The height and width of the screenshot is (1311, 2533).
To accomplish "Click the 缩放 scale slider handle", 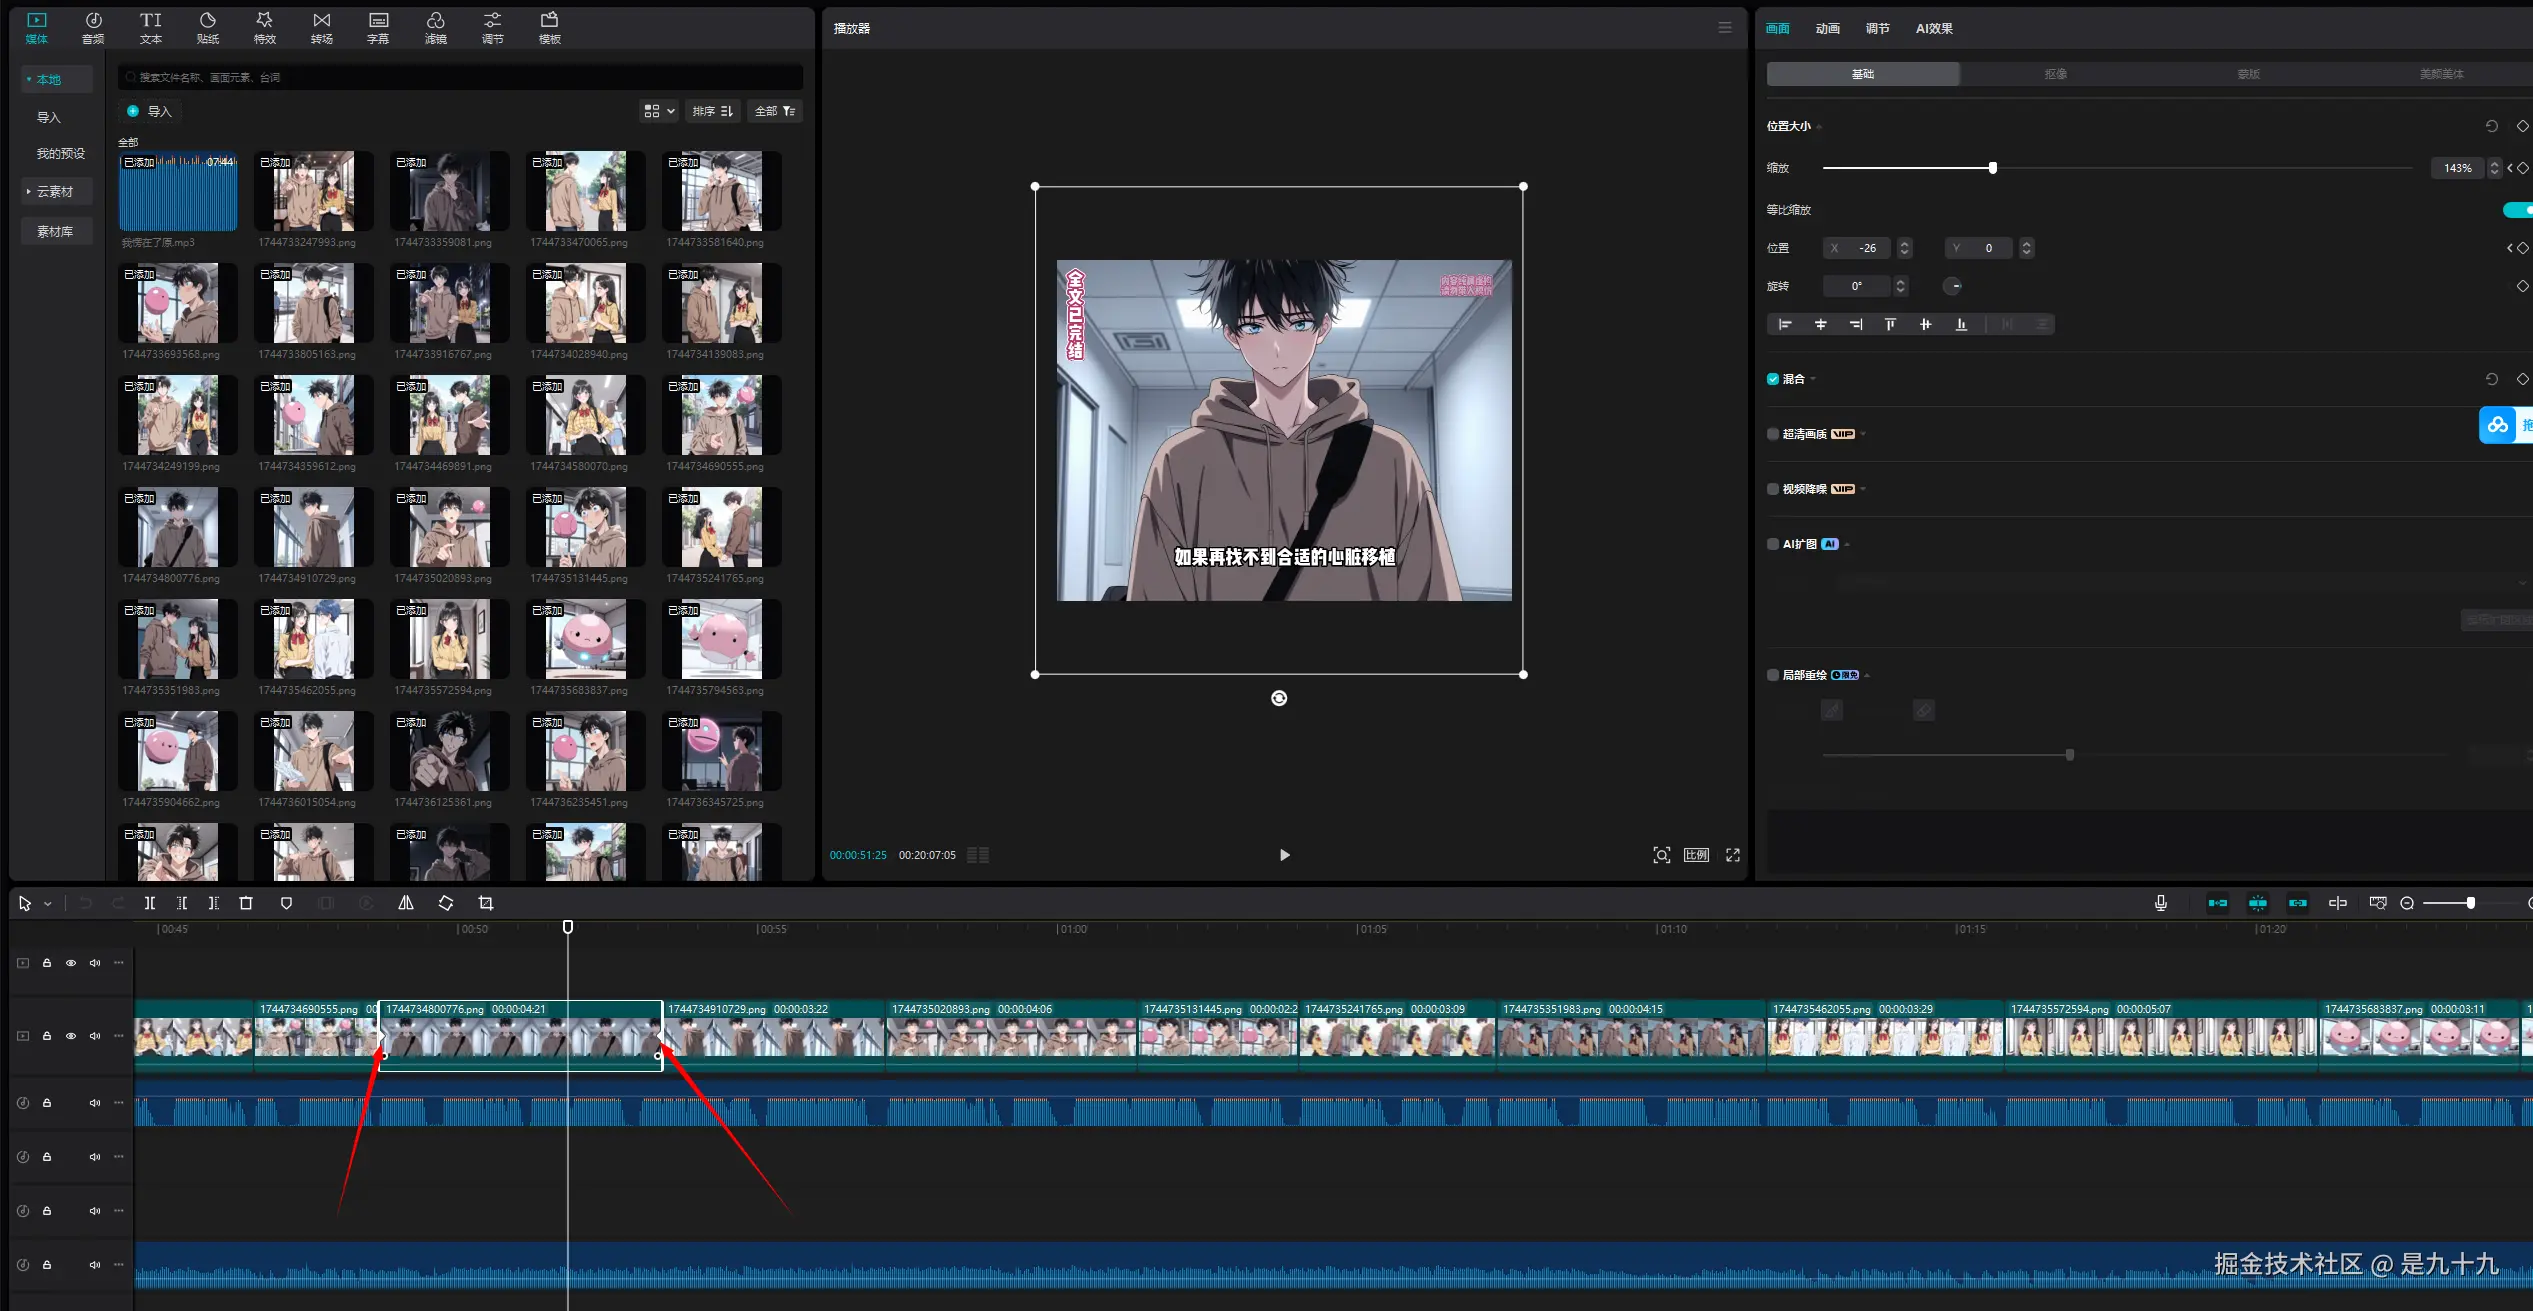I will [1992, 168].
